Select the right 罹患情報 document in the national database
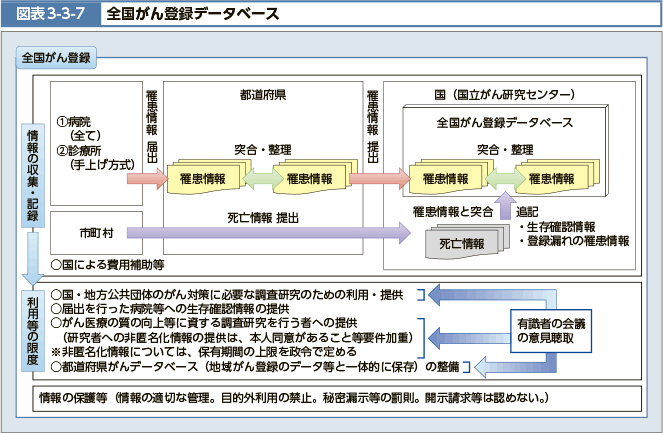 (x=553, y=179)
